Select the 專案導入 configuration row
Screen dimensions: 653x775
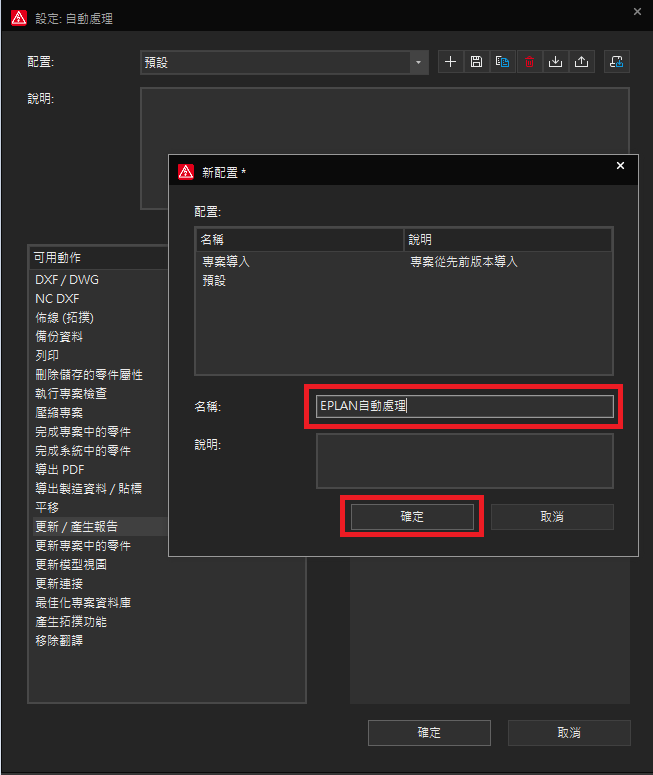coord(404,261)
